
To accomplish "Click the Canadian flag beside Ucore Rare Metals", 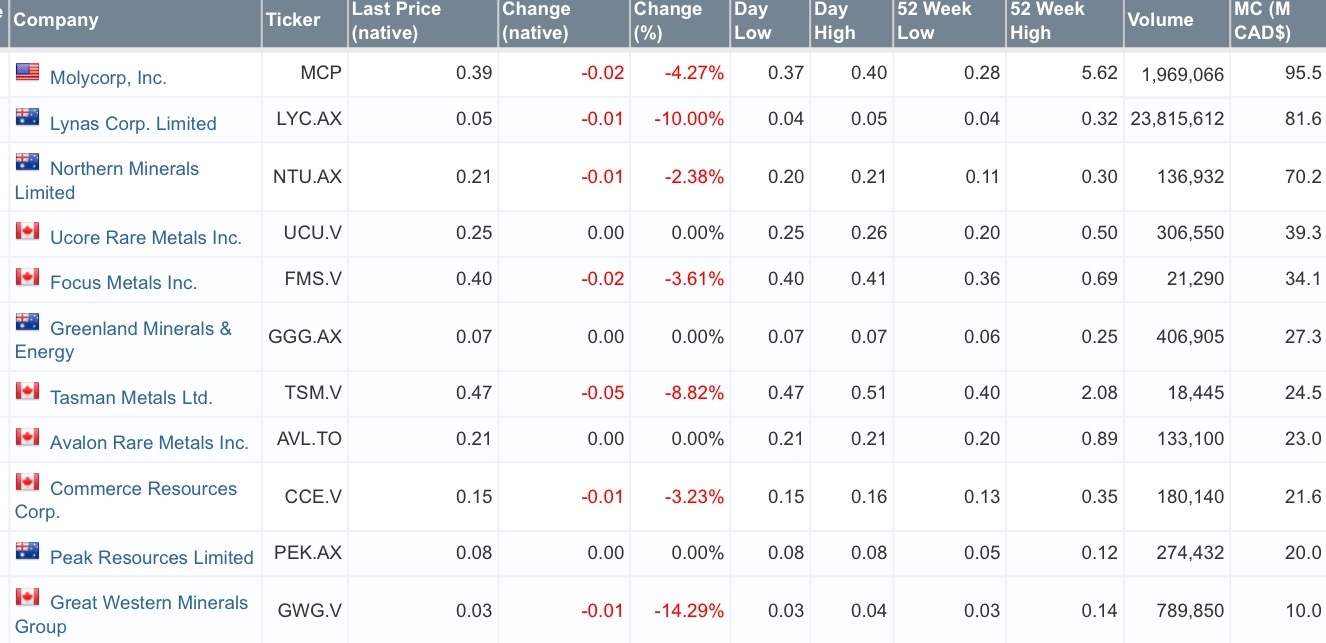I will [x=27, y=232].
